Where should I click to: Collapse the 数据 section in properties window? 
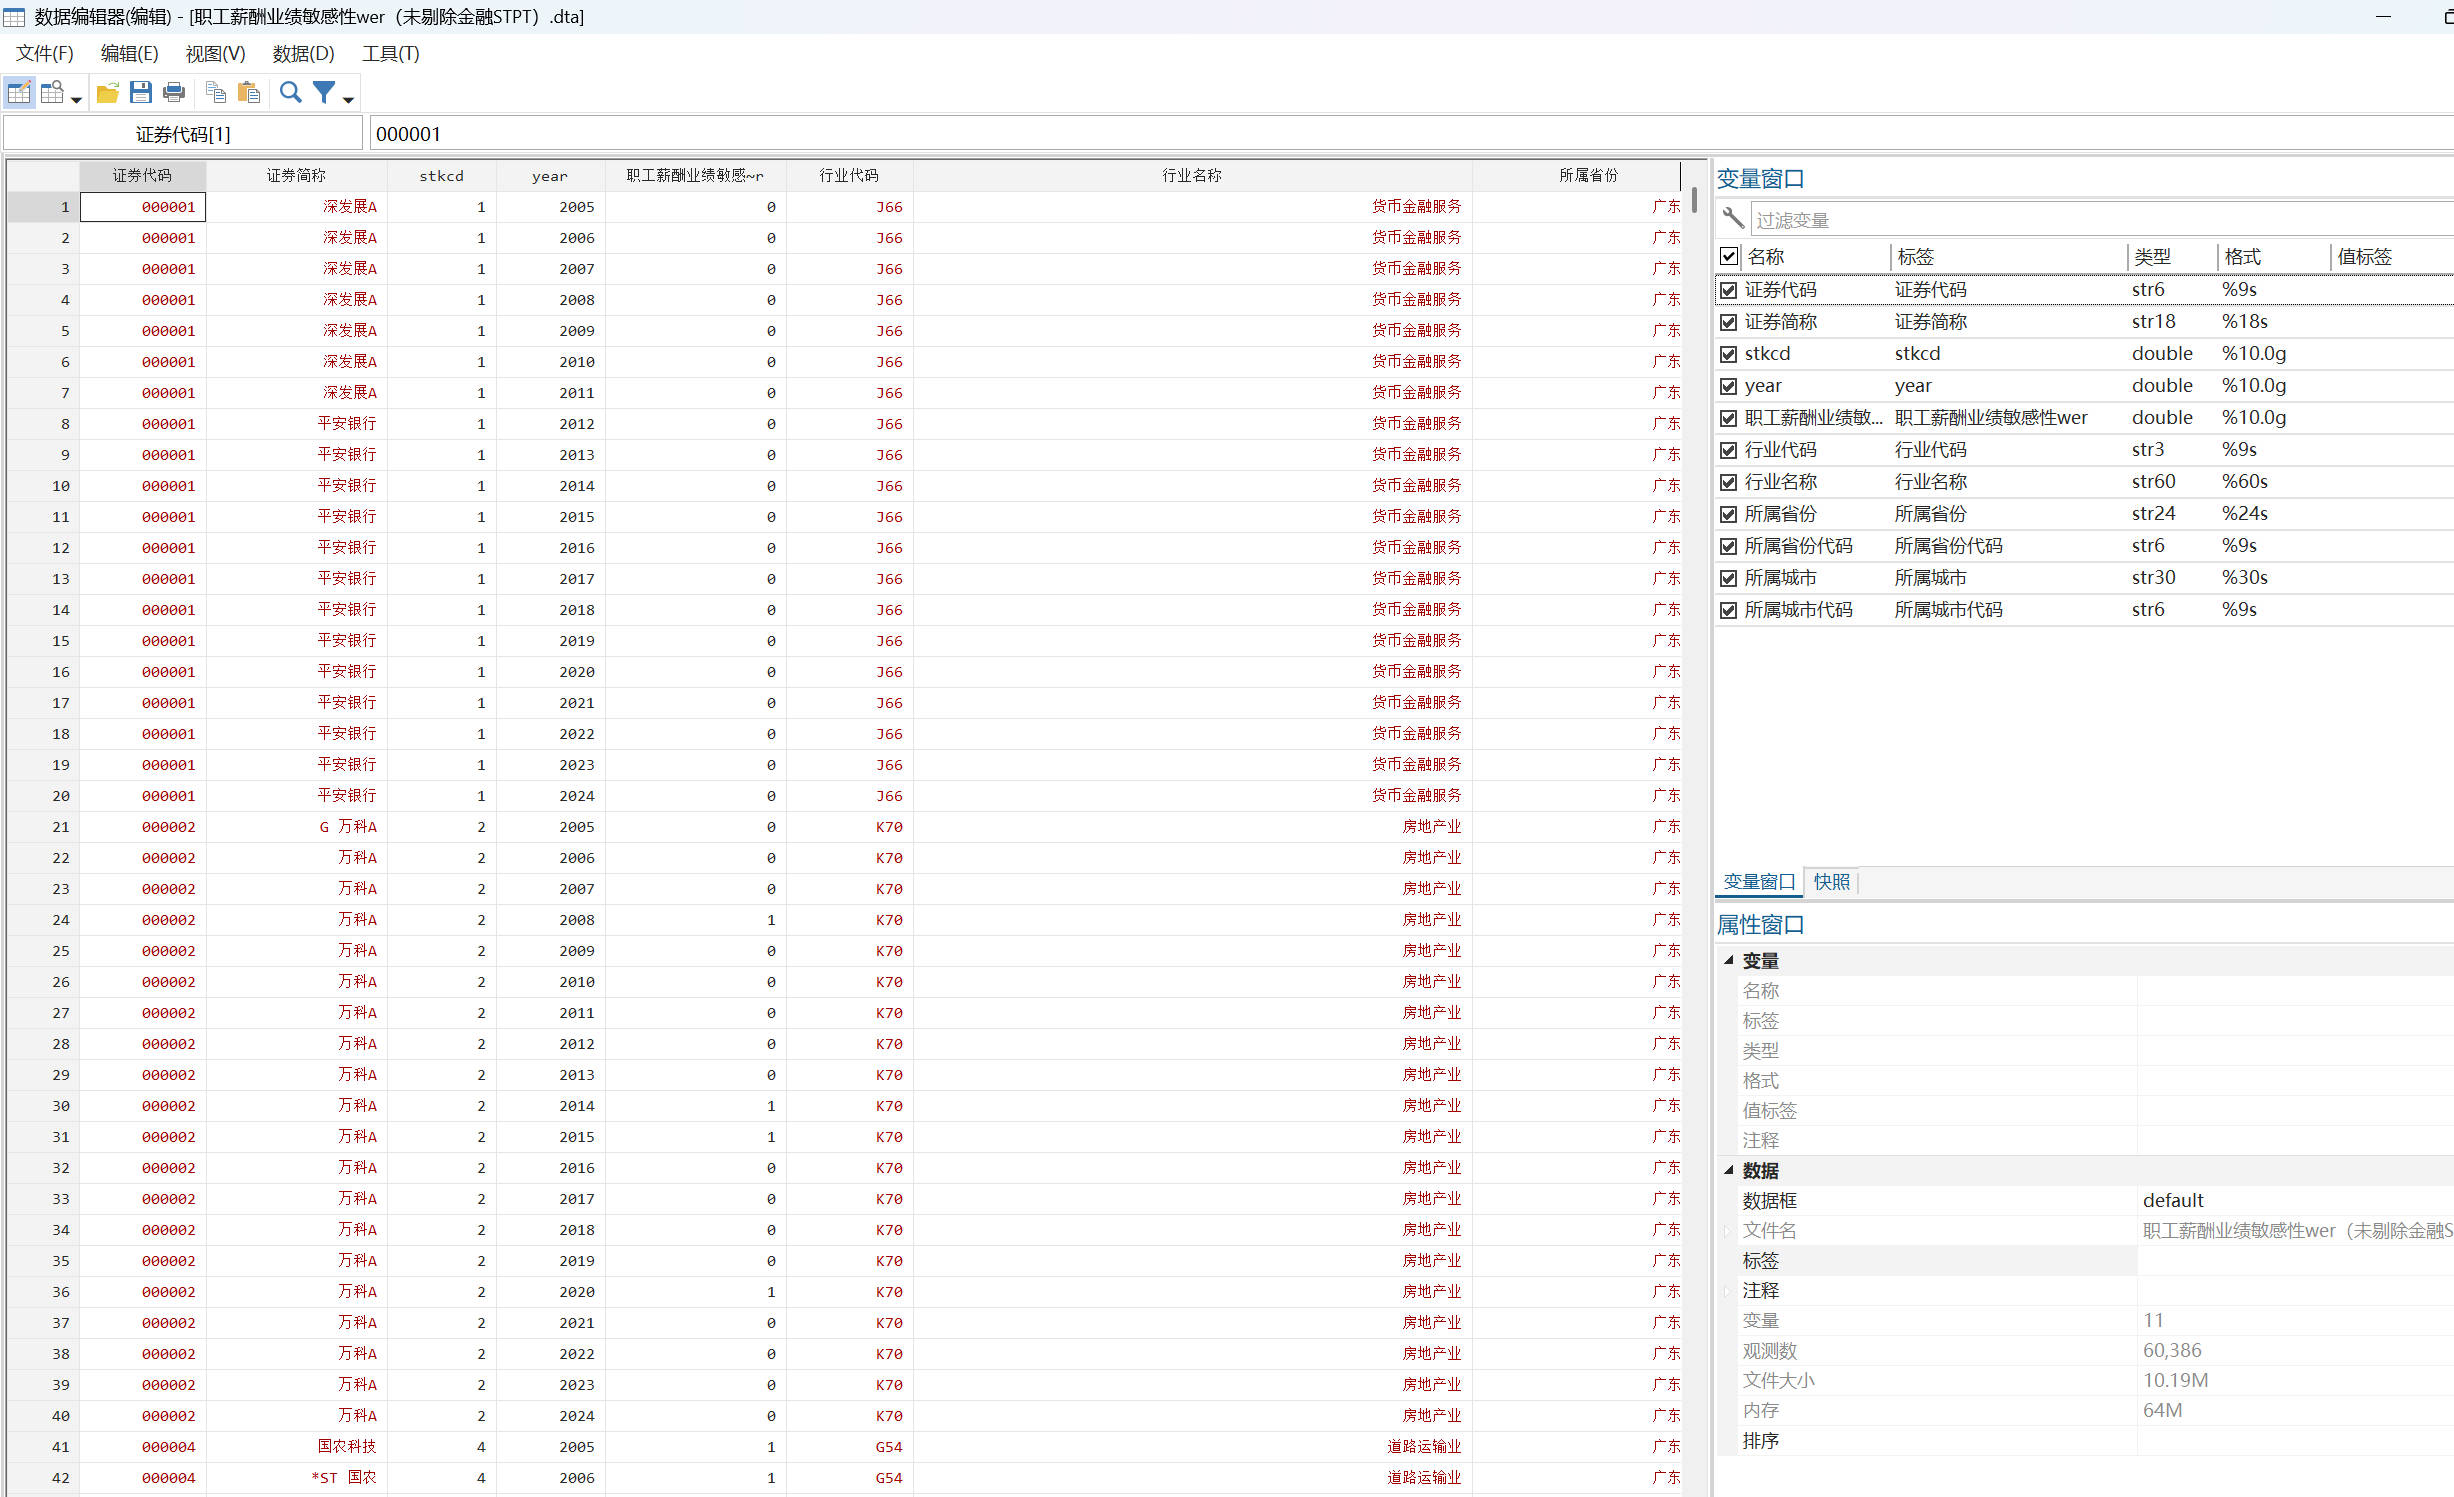point(1729,1170)
